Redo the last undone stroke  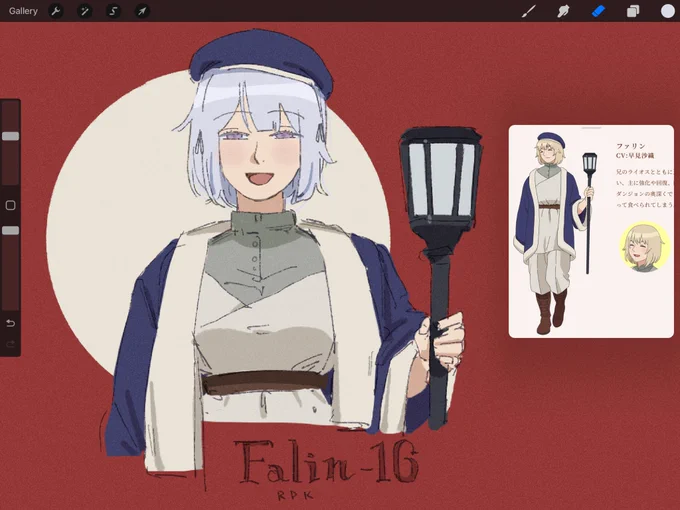point(10,344)
